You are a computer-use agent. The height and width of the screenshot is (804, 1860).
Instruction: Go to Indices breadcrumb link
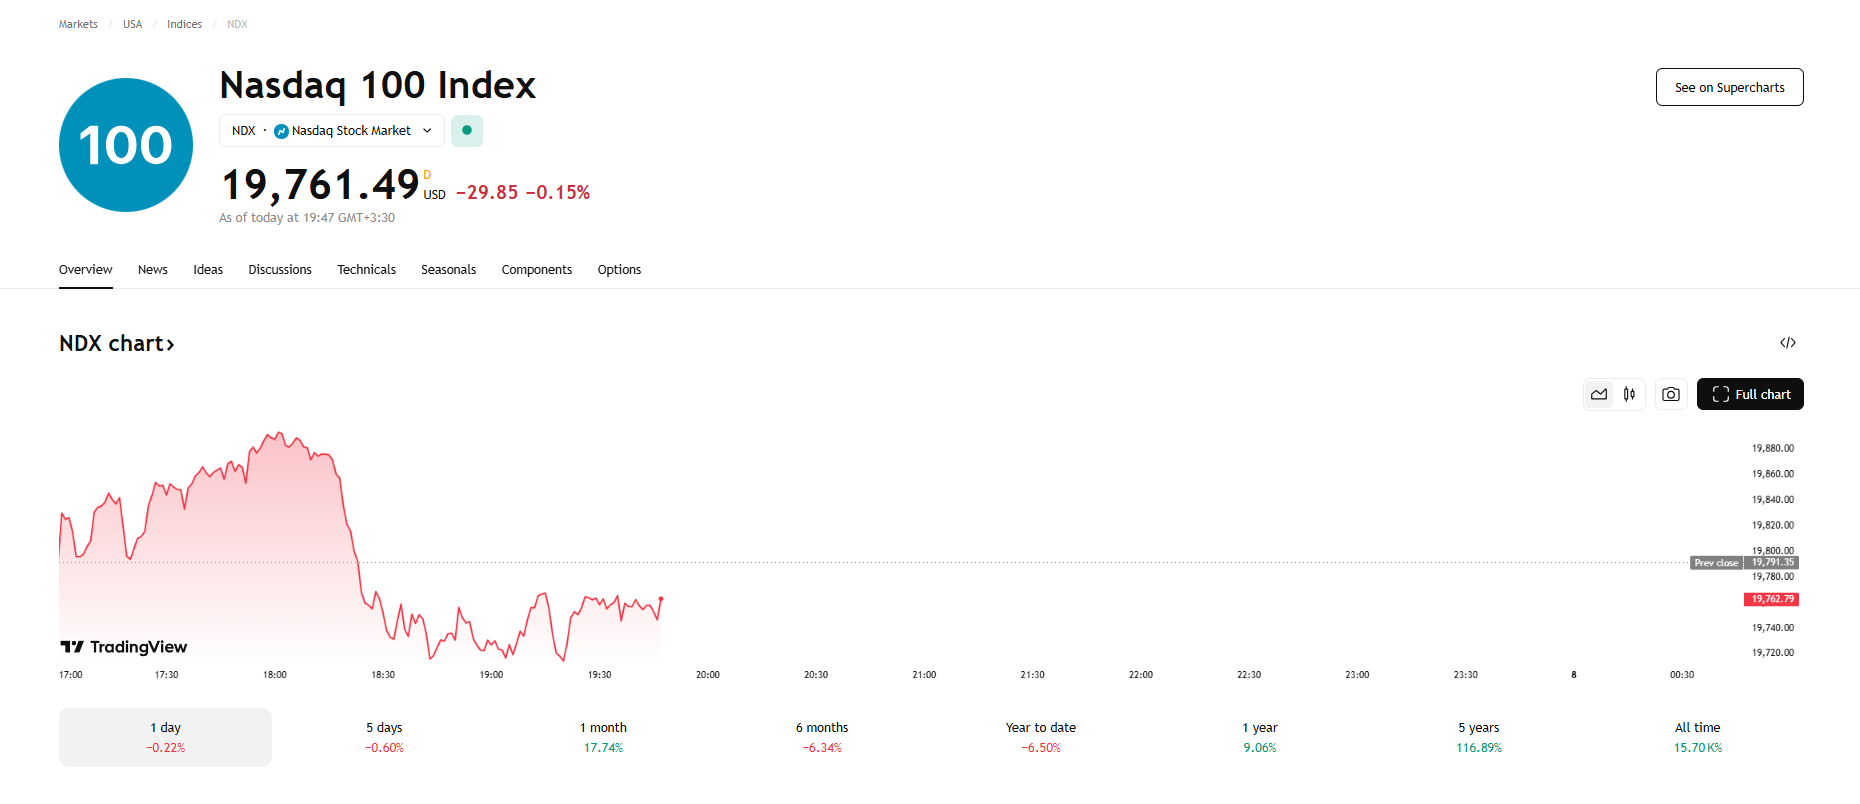pyautogui.click(x=184, y=24)
